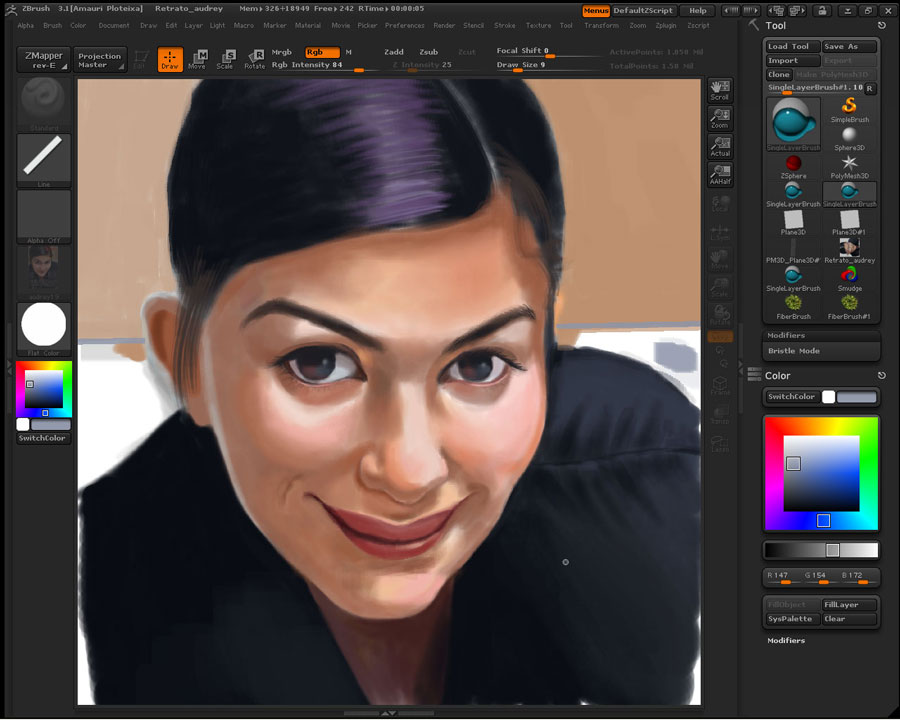Screen dimensions: 900x720
Task: Pick the SimpleBrush tool
Action: click(x=849, y=110)
